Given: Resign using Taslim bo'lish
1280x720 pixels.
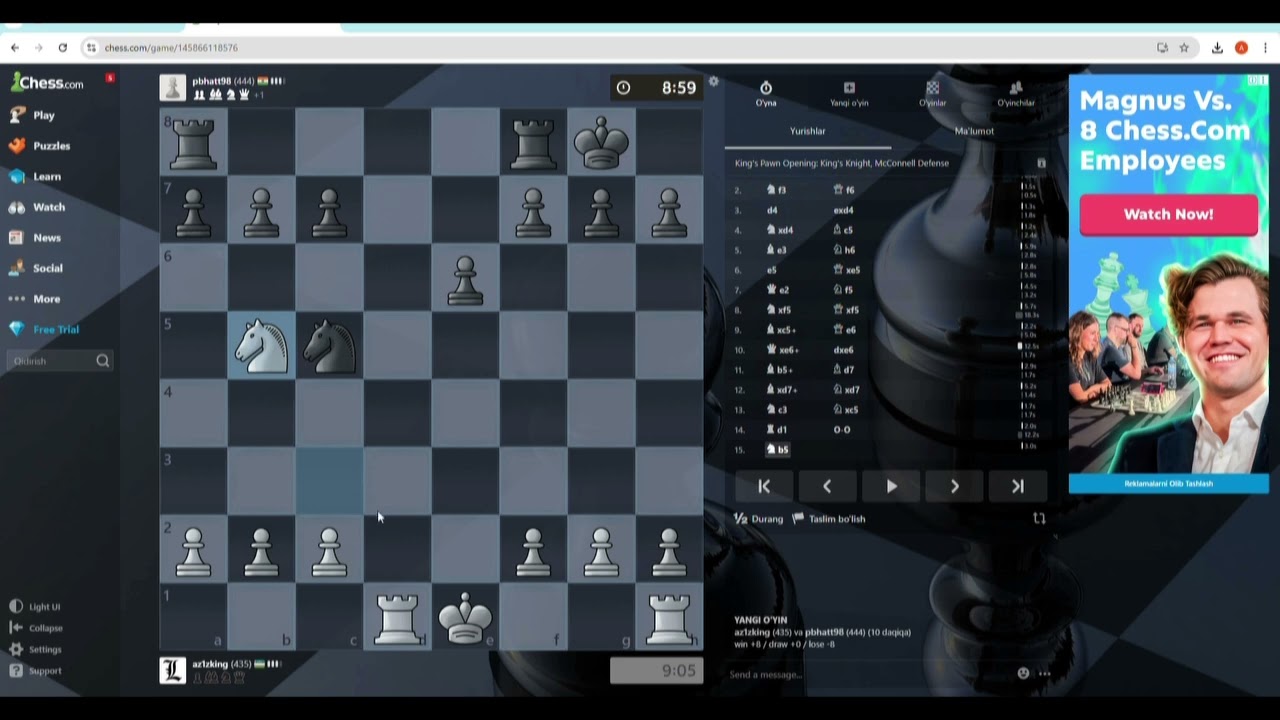Looking at the screenshot, I should pyautogui.click(x=829, y=519).
